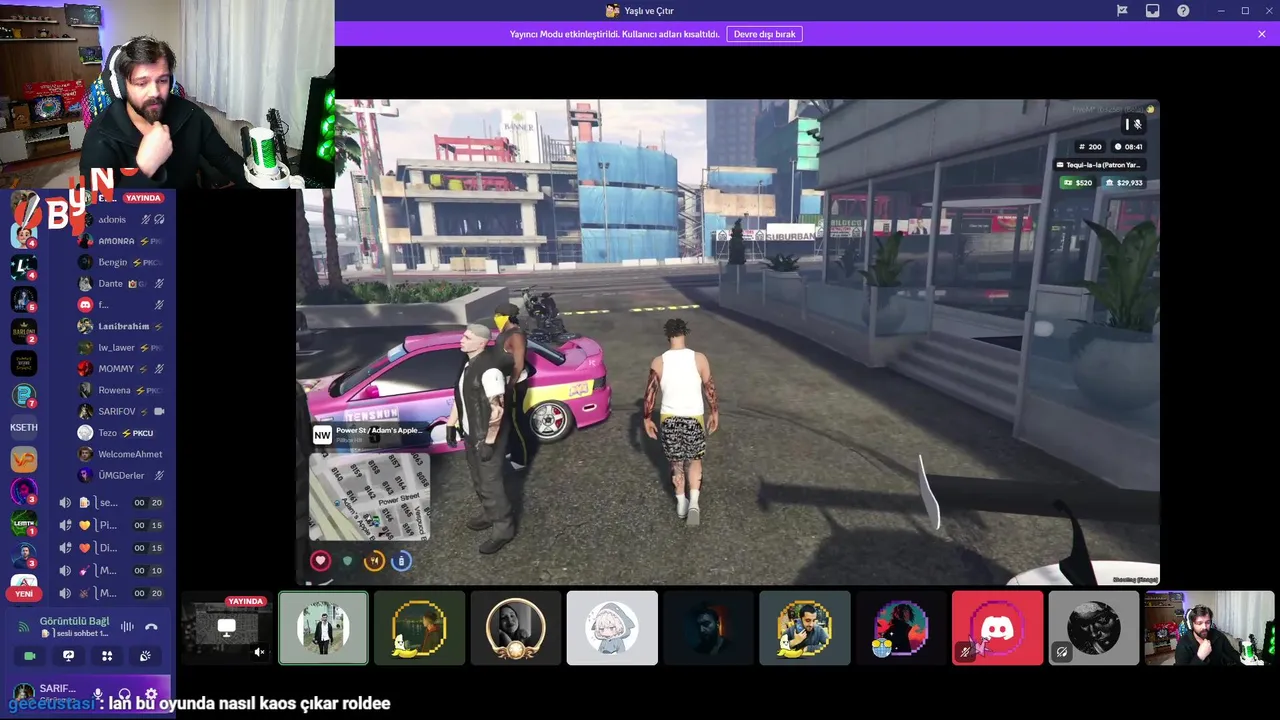Mute microphone in the user panel
Image resolution: width=1280 pixels, height=720 pixels.
click(98, 694)
